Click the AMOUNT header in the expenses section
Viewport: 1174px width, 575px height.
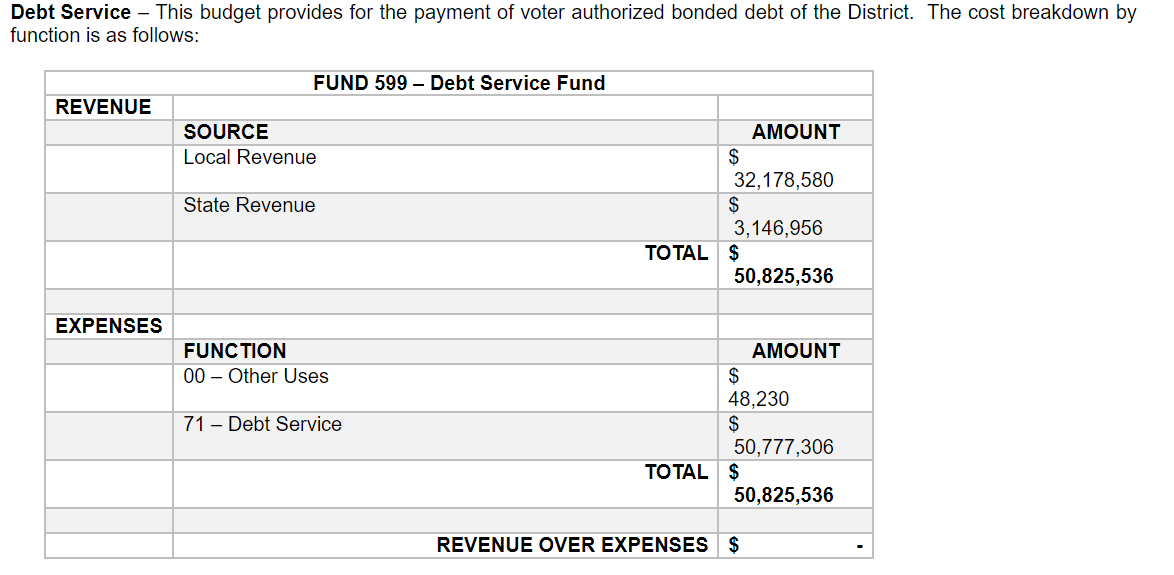click(796, 351)
